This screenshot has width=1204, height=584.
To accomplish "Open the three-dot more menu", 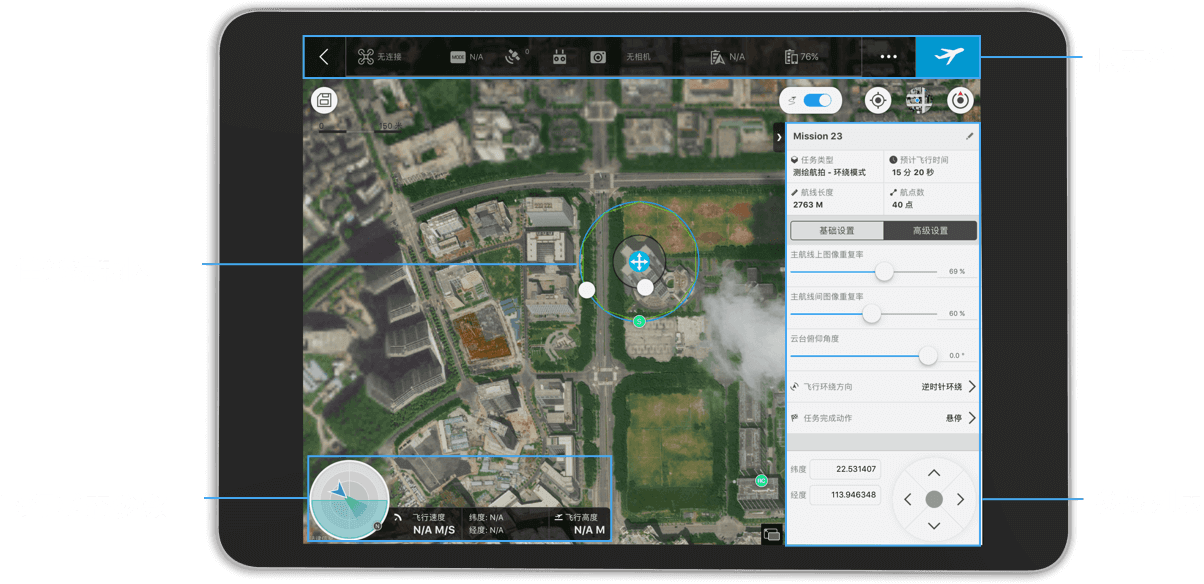I will pyautogui.click(x=888, y=57).
